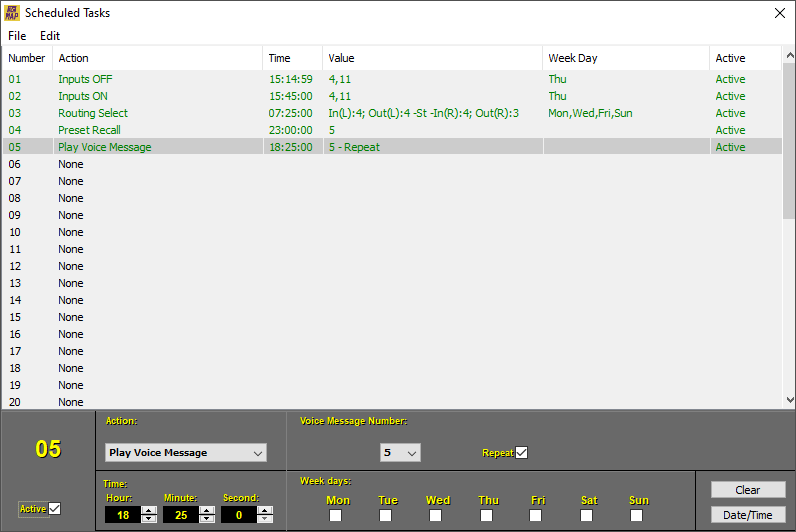This screenshot has width=796, height=532.
Task: Increase the Hour value with up arrow
Action: click(149, 510)
